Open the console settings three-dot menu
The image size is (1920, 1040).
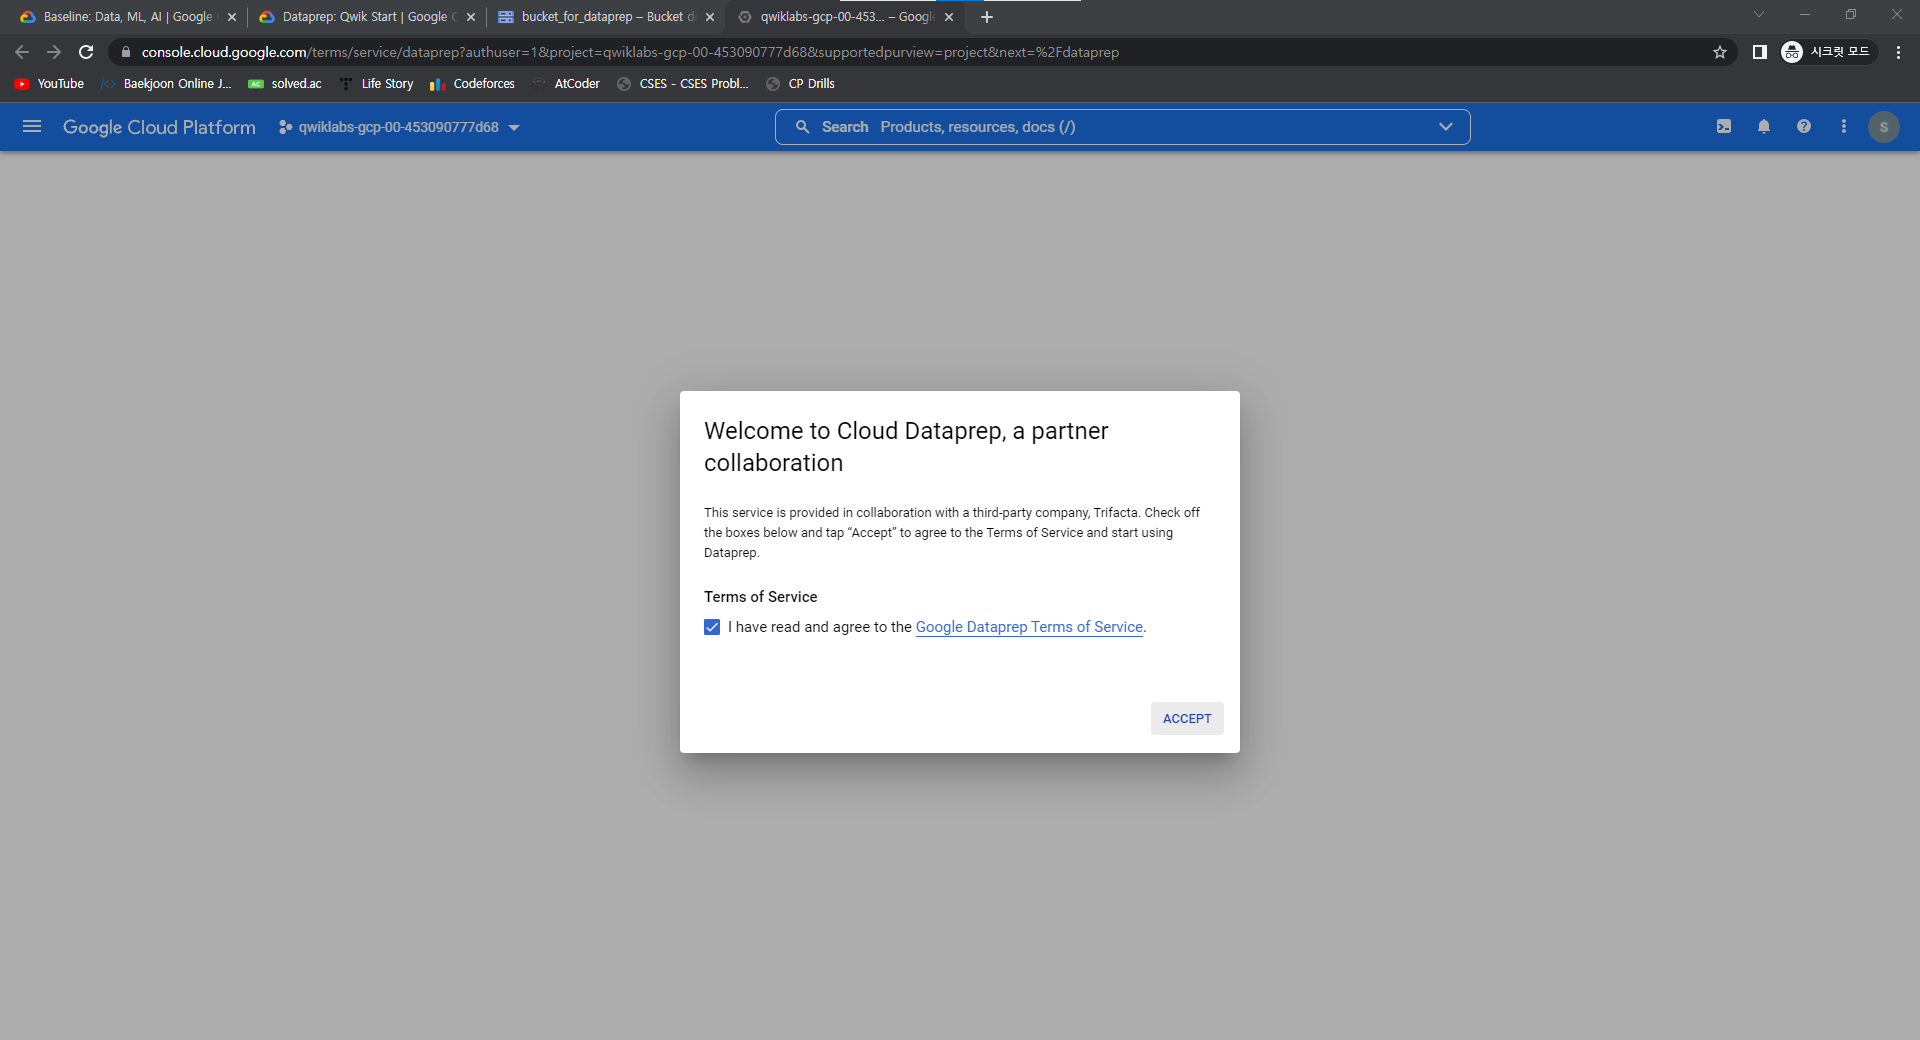(1844, 127)
